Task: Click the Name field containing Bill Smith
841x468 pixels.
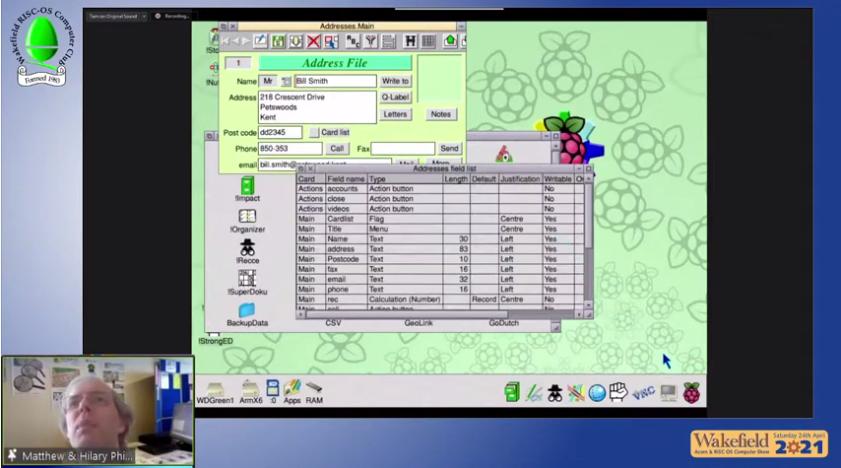Action: (335, 81)
